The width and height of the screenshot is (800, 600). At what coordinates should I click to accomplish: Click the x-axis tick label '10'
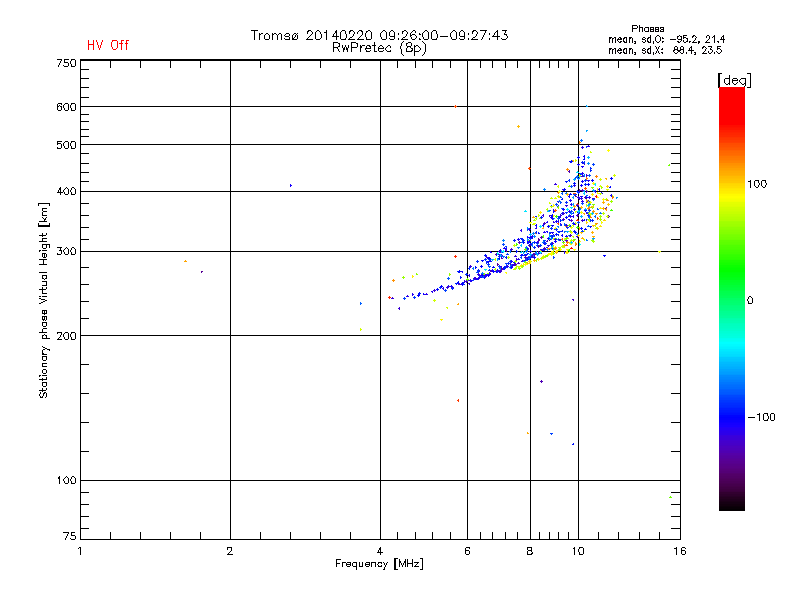pyautogui.click(x=578, y=551)
